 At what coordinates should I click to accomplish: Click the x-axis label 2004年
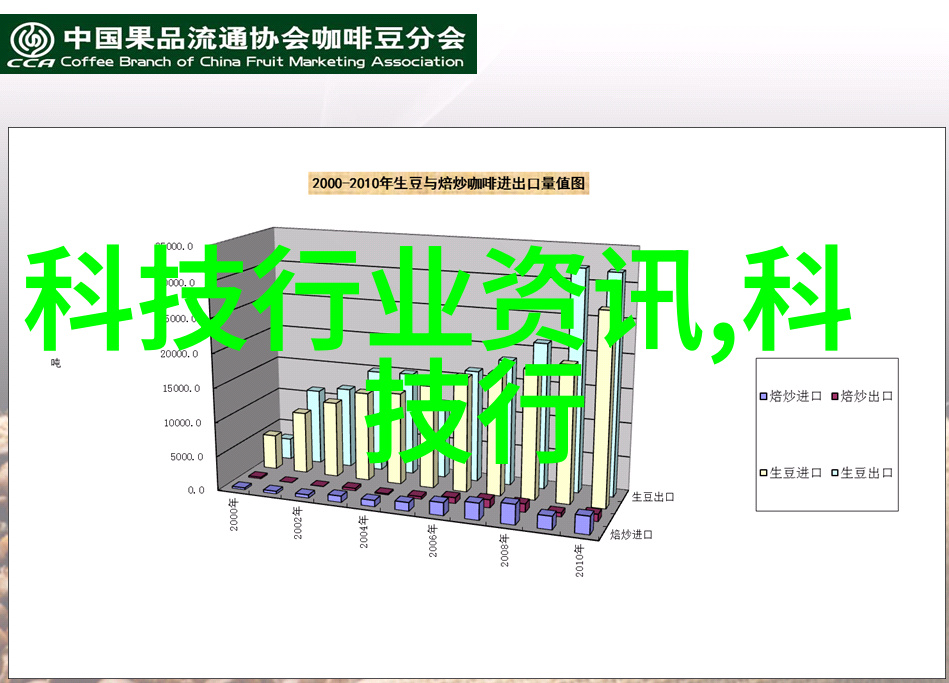coord(364,532)
